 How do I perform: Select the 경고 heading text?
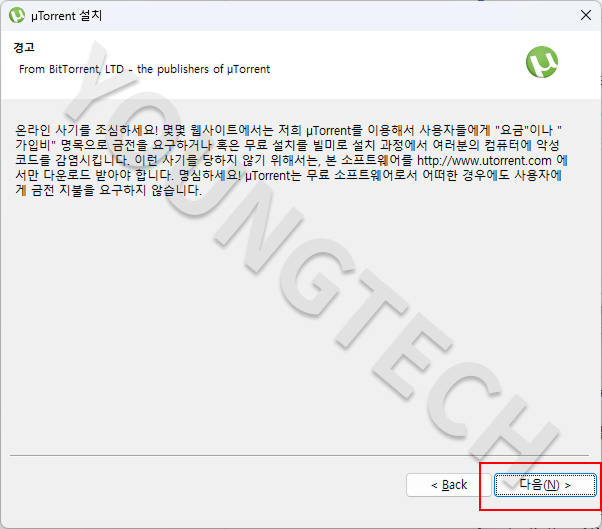pos(24,48)
